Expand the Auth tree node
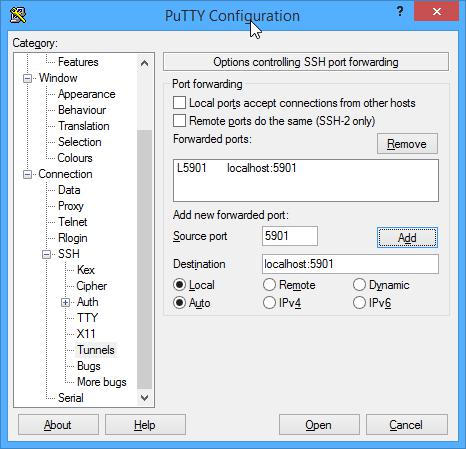 pyautogui.click(x=66, y=302)
